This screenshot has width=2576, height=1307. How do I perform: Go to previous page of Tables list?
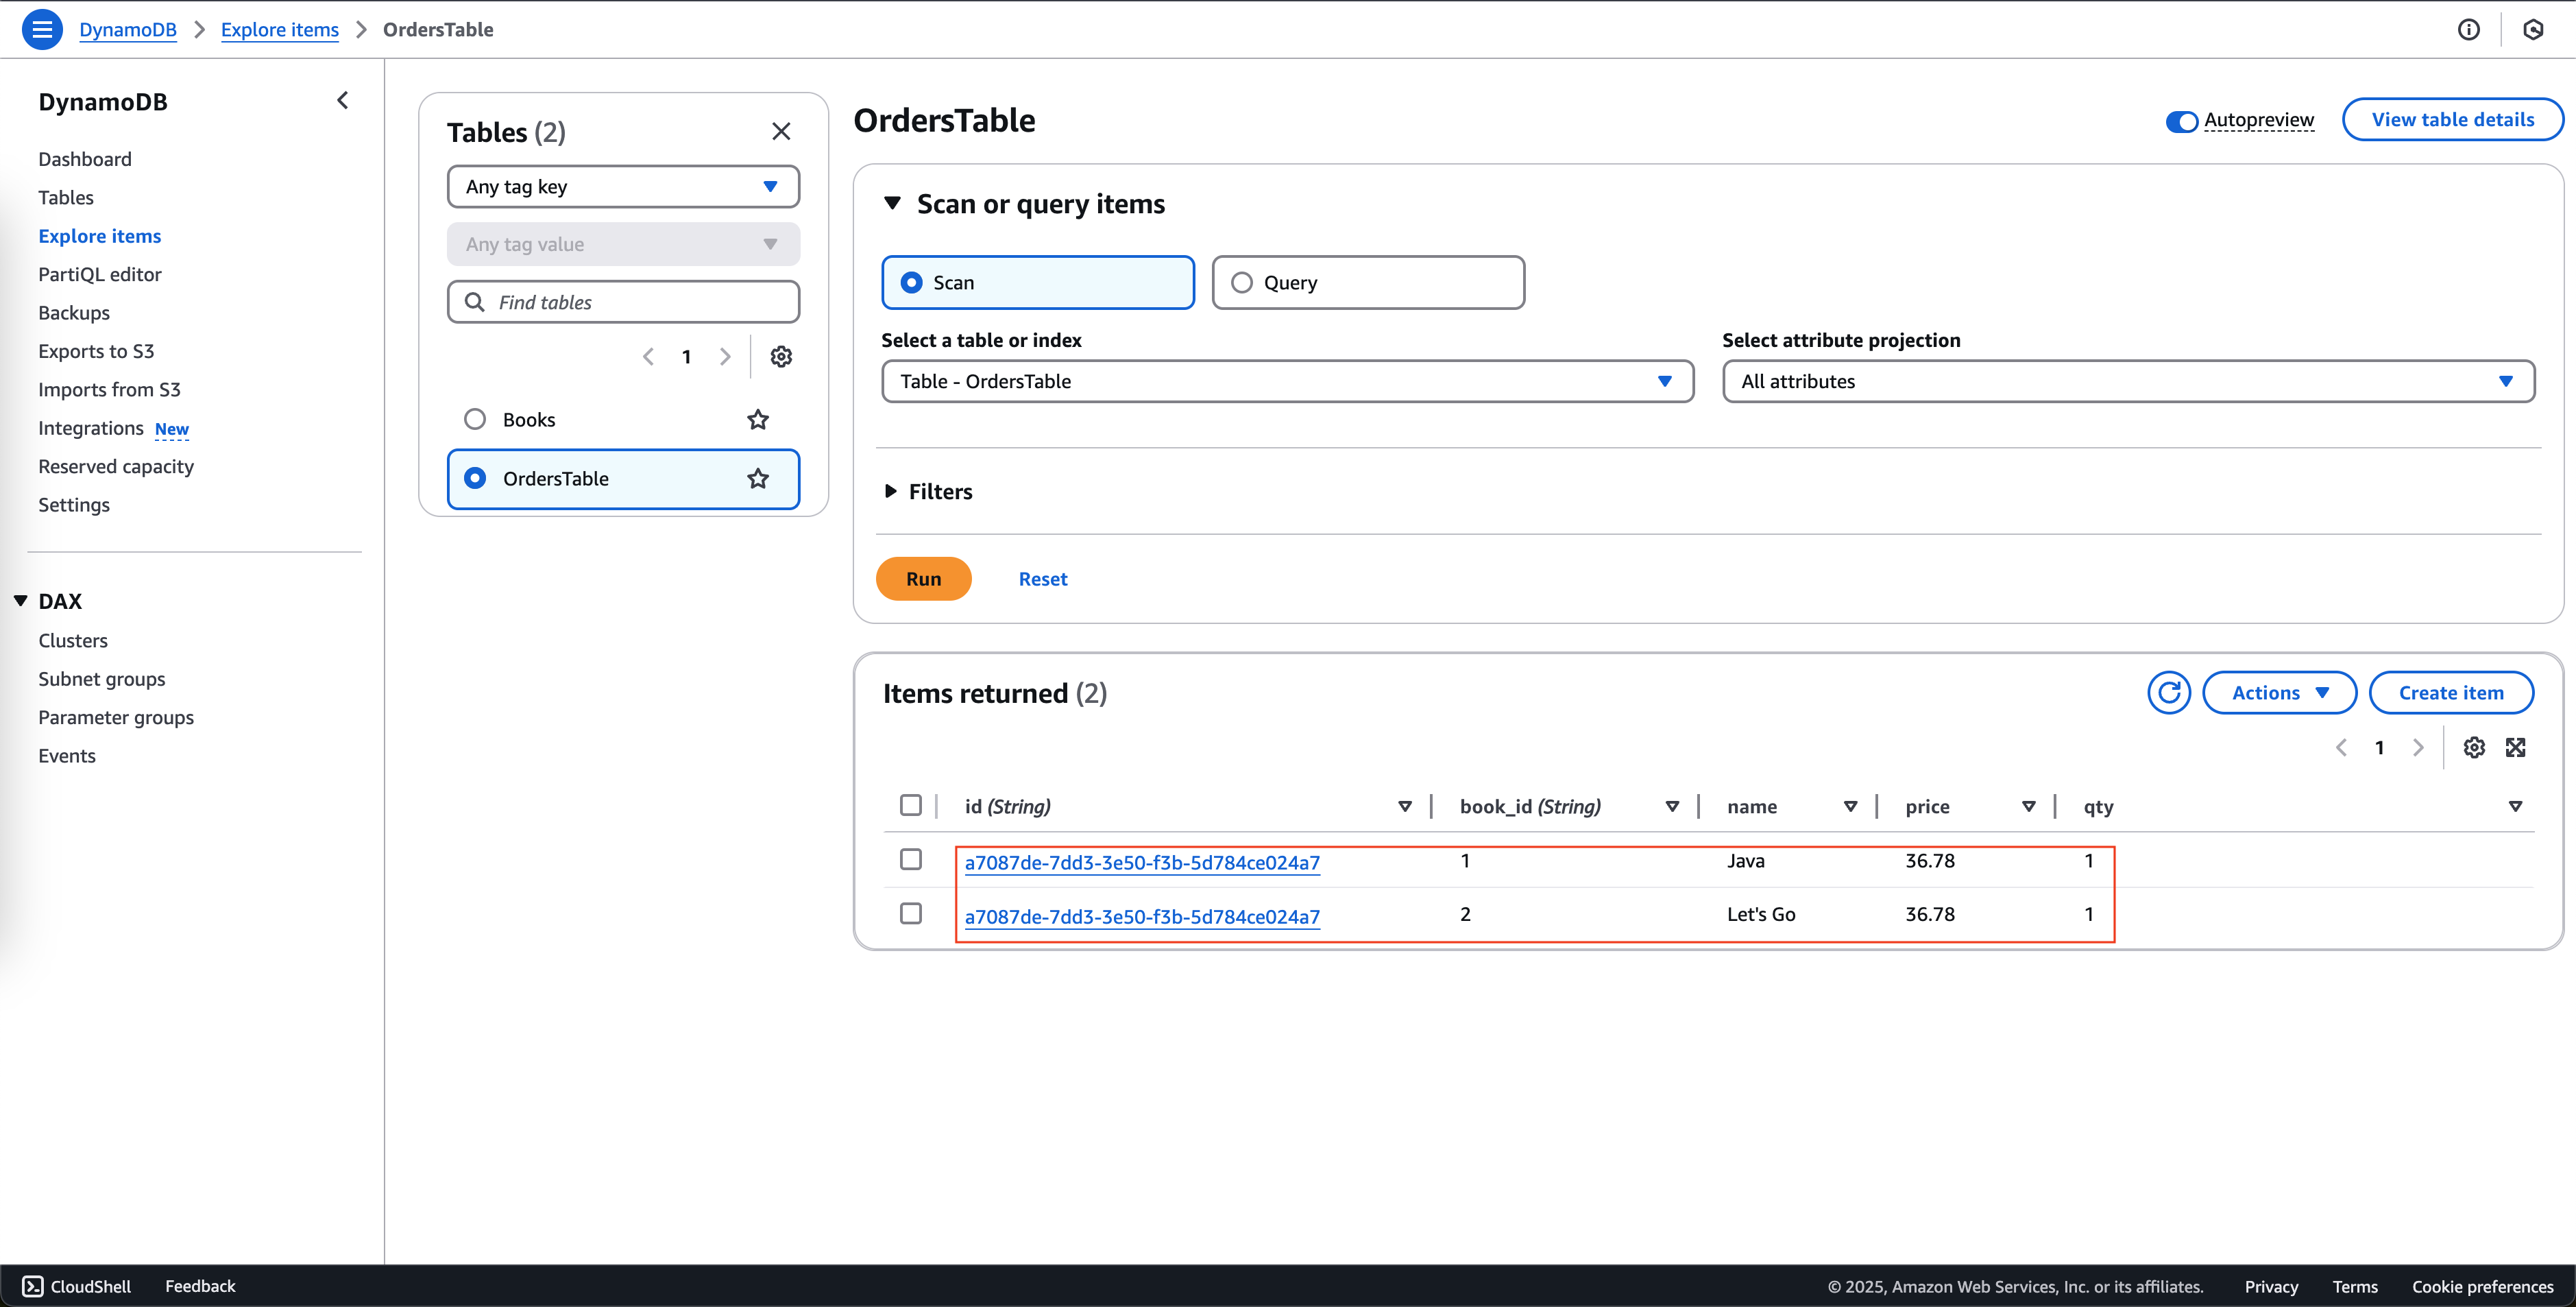coord(648,356)
